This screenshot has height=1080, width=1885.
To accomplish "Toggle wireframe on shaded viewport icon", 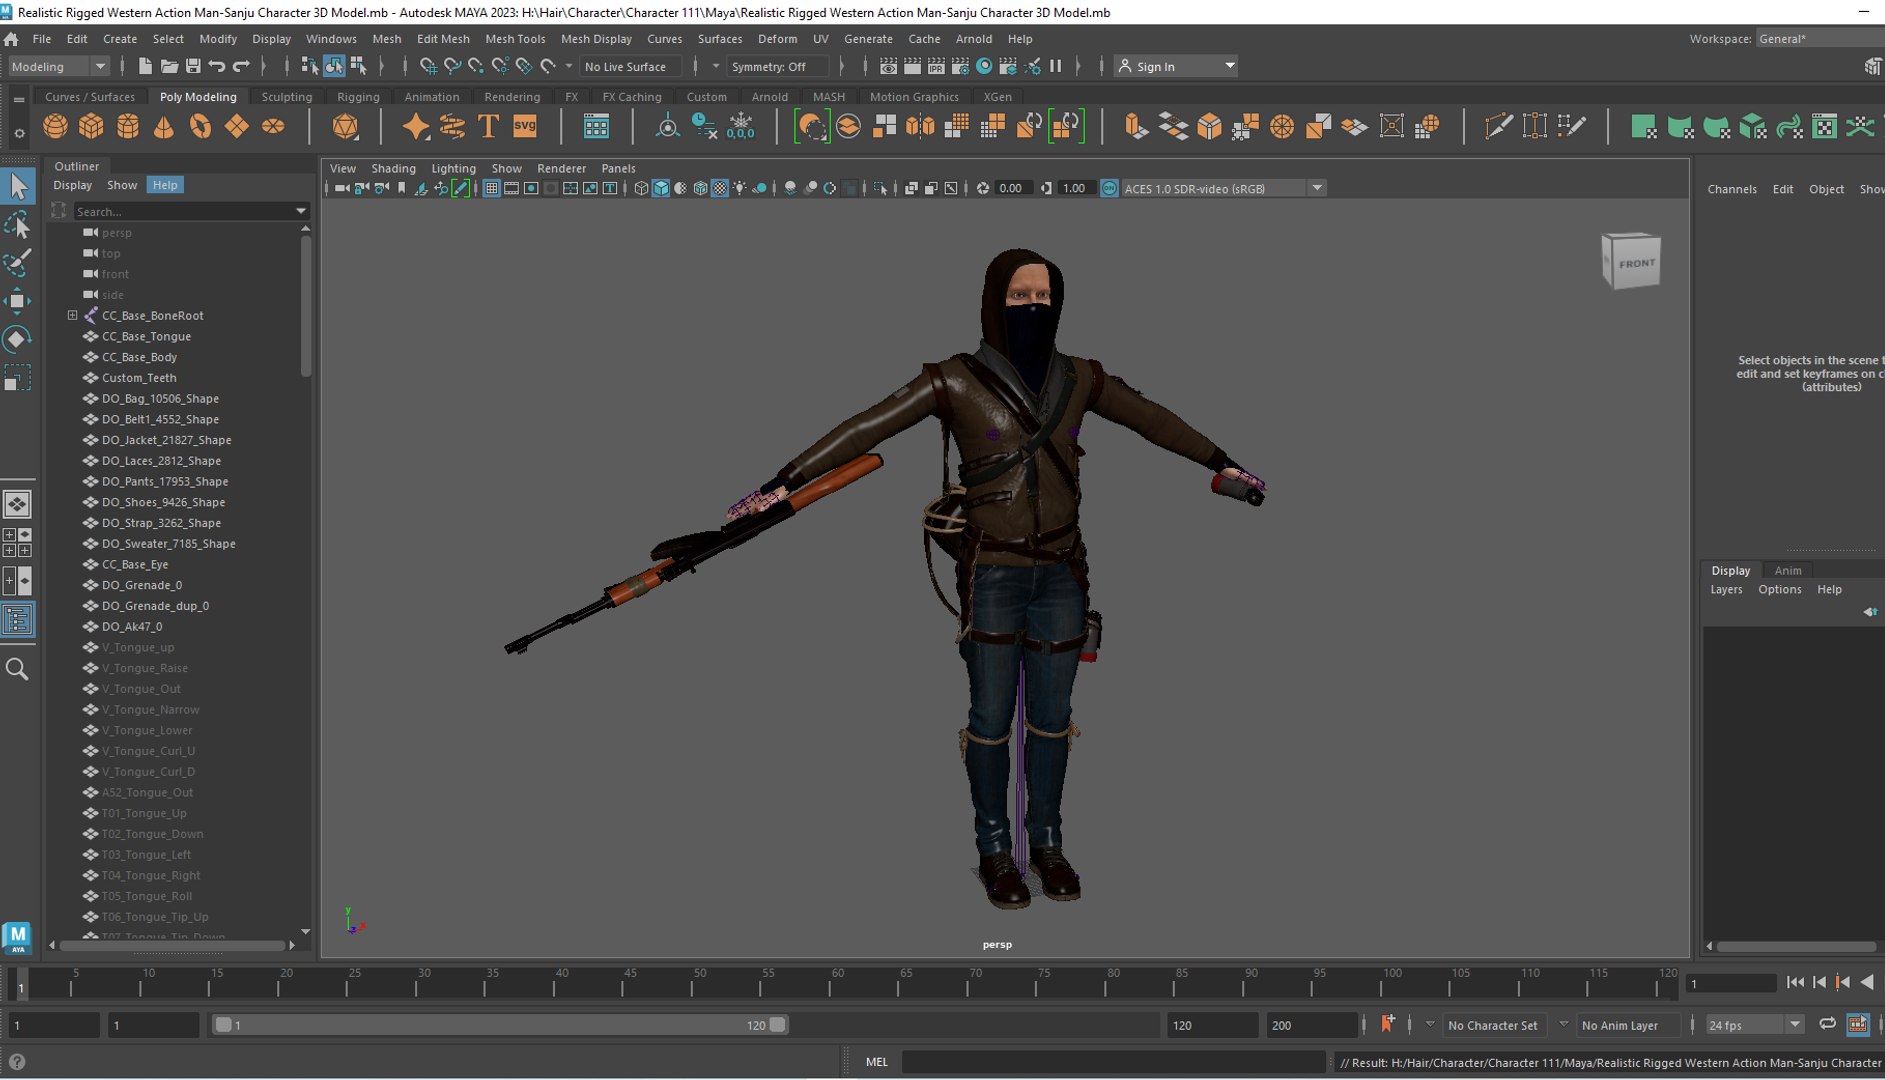I will pyautogui.click(x=700, y=188).
